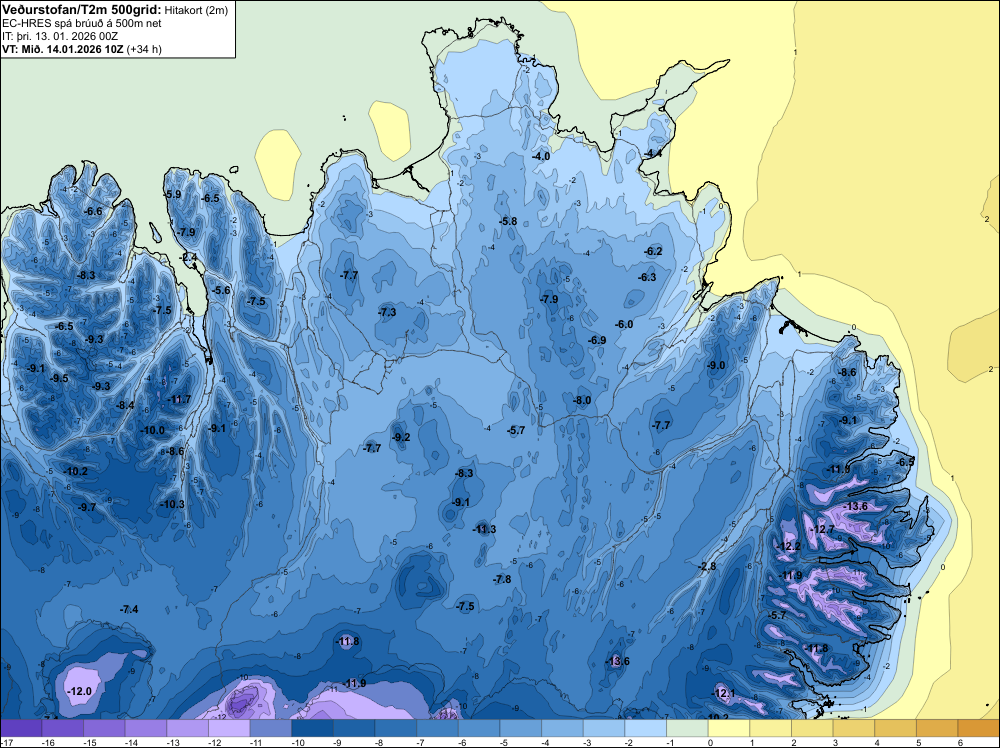Click the -7.8 temperature label

[x=502, y=579]
